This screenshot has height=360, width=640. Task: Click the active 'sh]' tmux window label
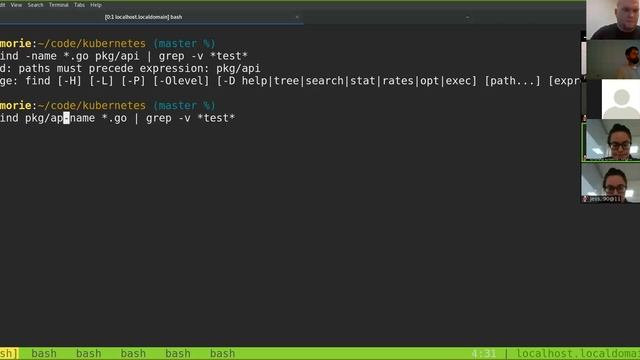coord(9,353)
